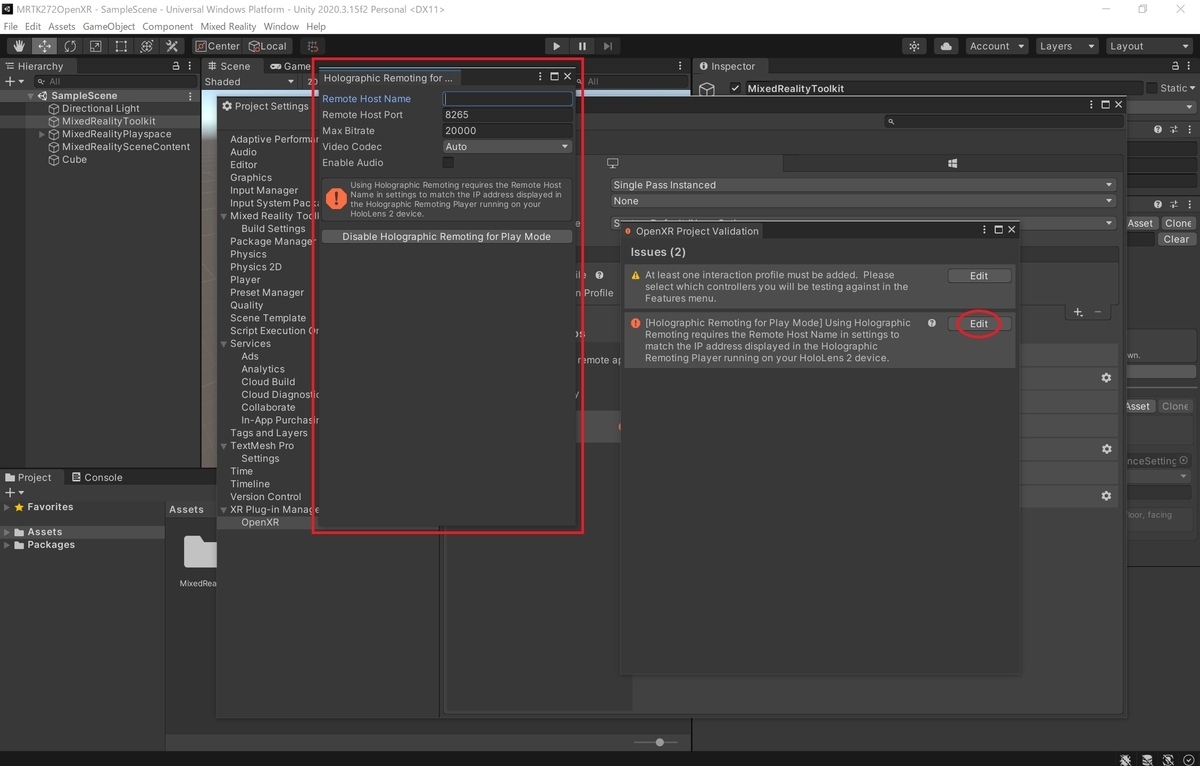Viewport: 1200px width, 766px height.
Task: Open Single Pass Instanced render mode dropdown
Action: pyautogui.click(x=862, y=185)
